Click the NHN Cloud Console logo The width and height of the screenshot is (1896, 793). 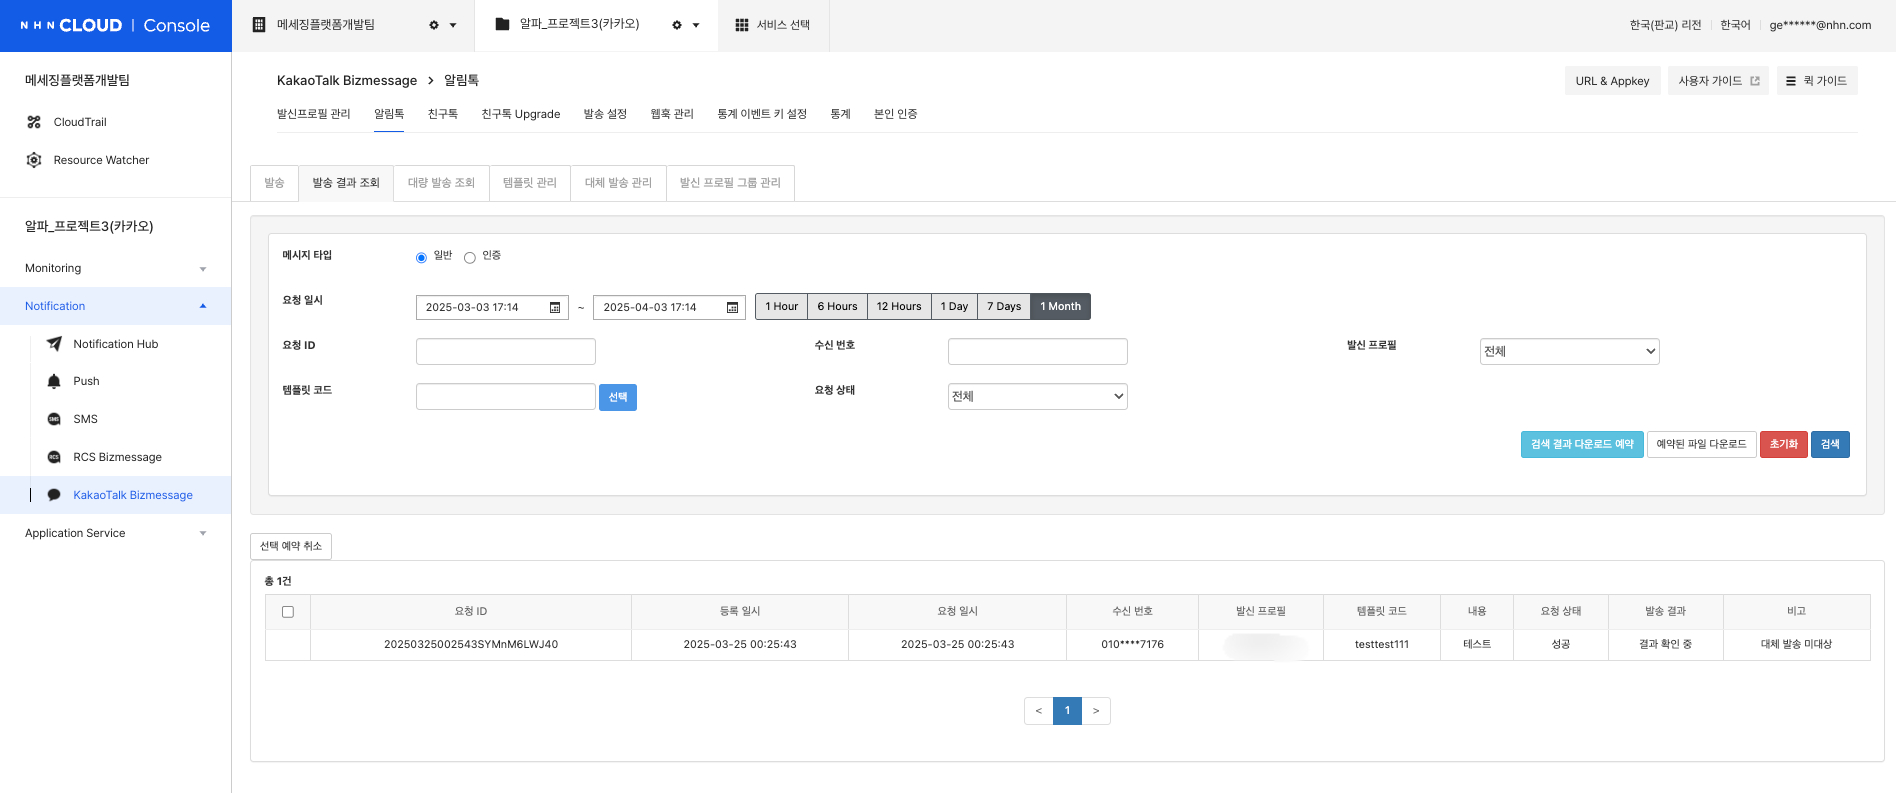(115, 25)
